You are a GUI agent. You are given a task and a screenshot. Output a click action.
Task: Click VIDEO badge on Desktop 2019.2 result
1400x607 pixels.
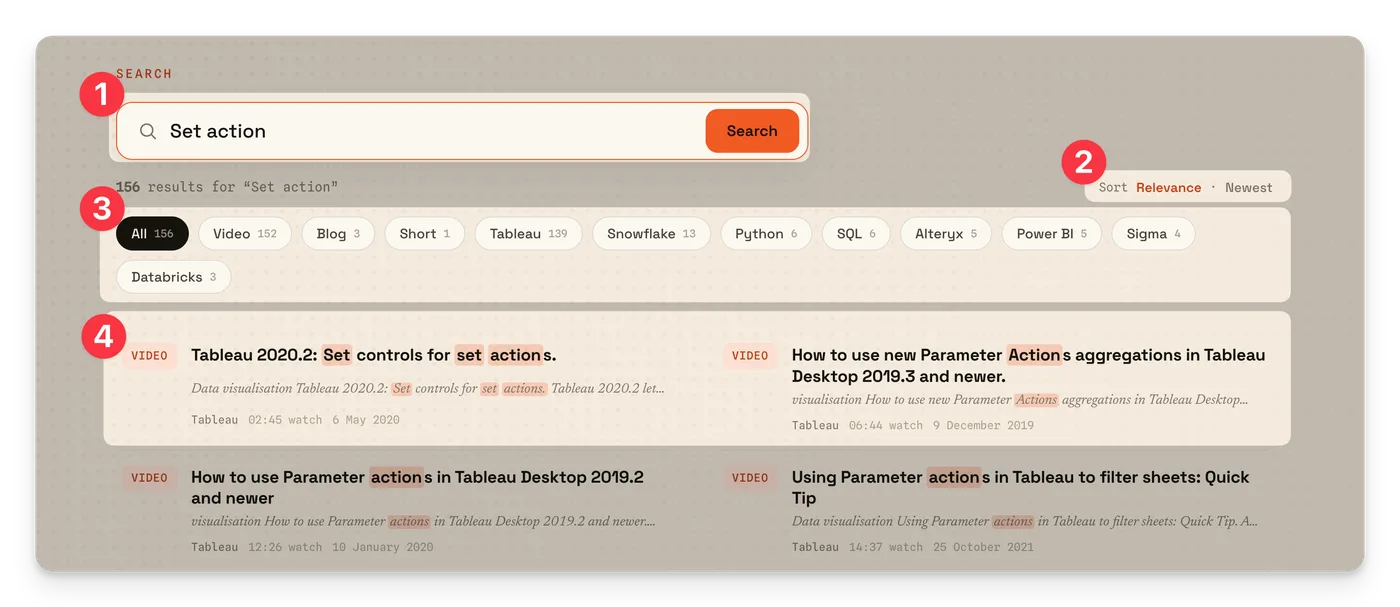point(150,478)
